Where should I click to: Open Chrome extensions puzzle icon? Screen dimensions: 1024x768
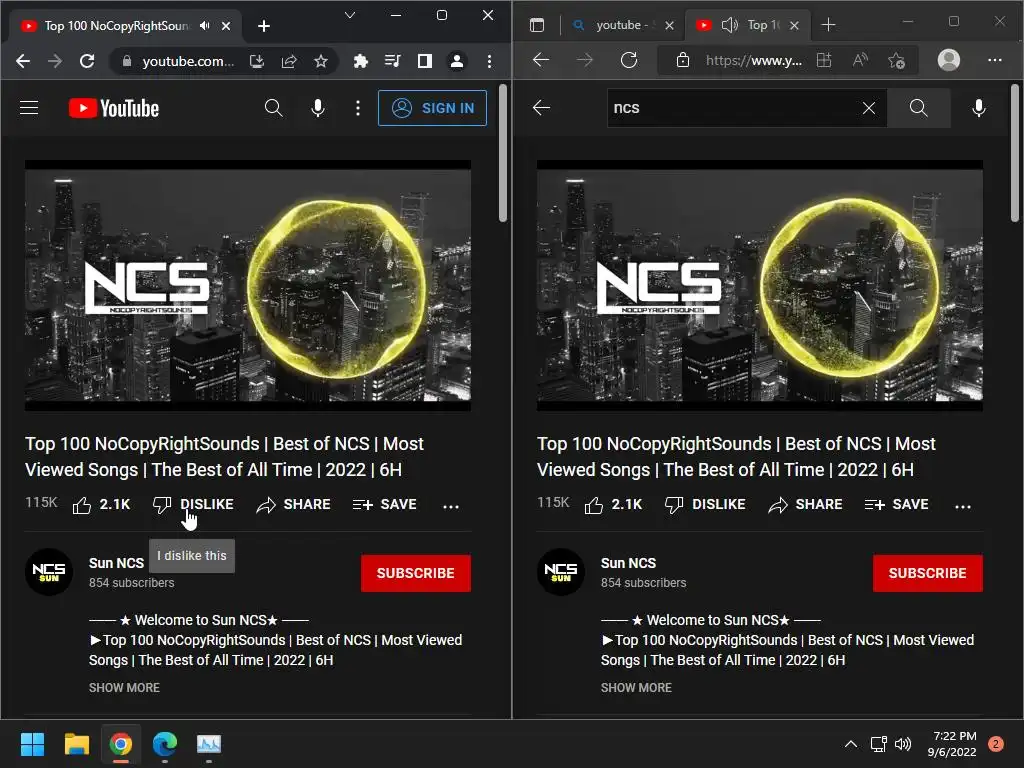point(360,61)
